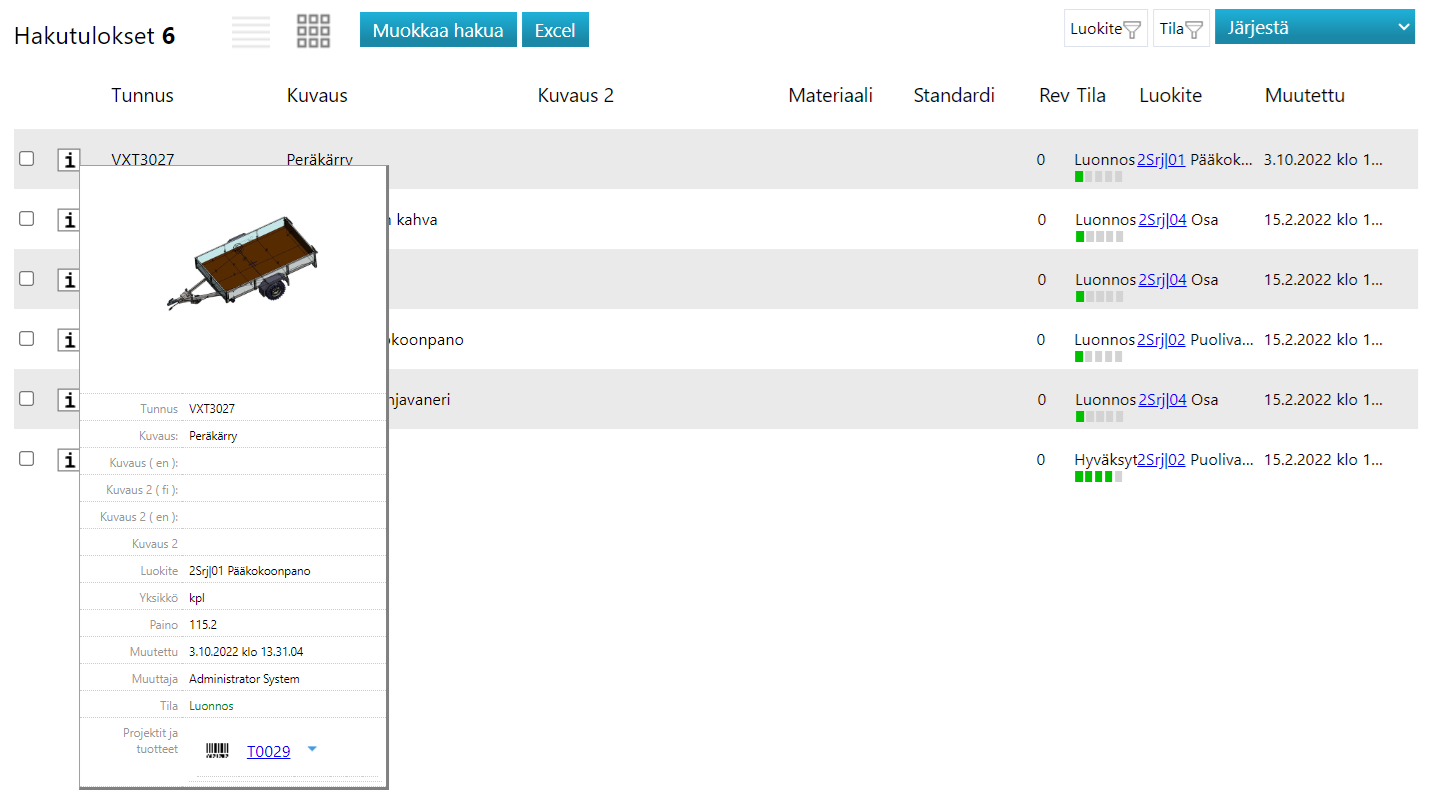The width and height of the screenshot is (1431, 807).
Task: Sort by Tunnus column header
Action: coord(142,96)
